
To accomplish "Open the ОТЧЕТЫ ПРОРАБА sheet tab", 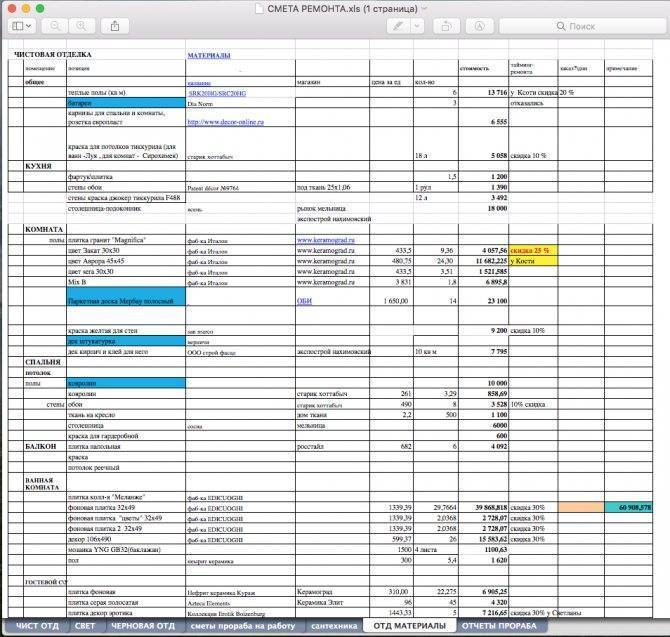I will (x=499, y=626).
